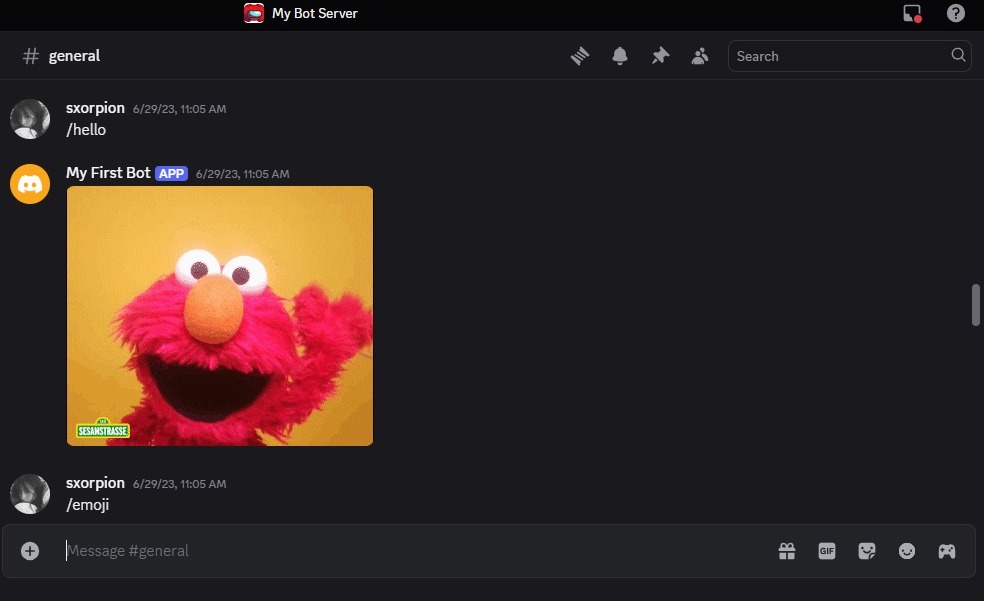Viewport: 984px width, 601px height.
Task: Open the Elmo waving GIF image
Action: click(220, 316)
